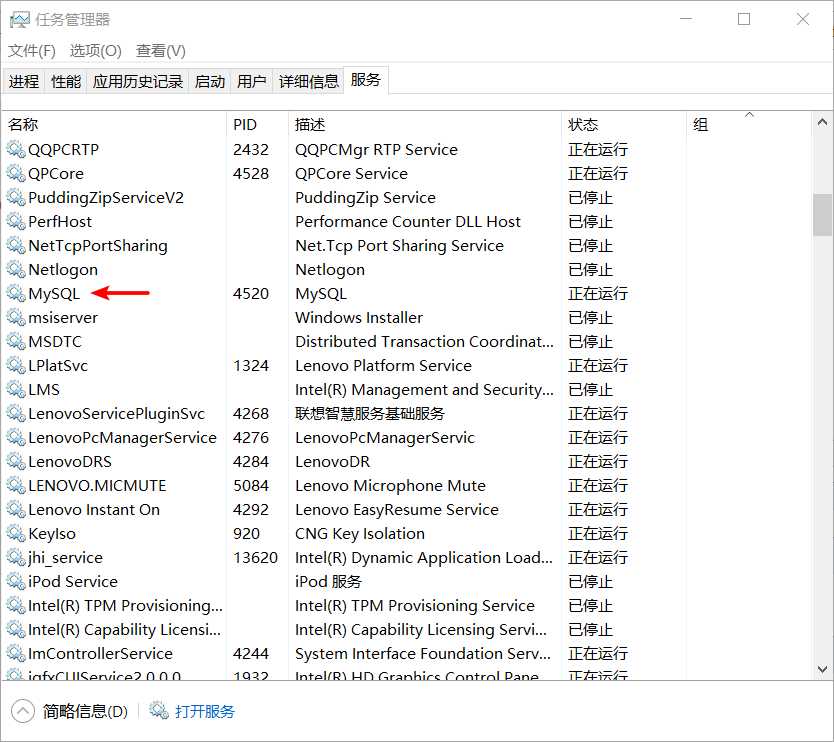Sort by the PID column header
The image size is (834, 742).
pyautogui.click(x=257, y=124)
